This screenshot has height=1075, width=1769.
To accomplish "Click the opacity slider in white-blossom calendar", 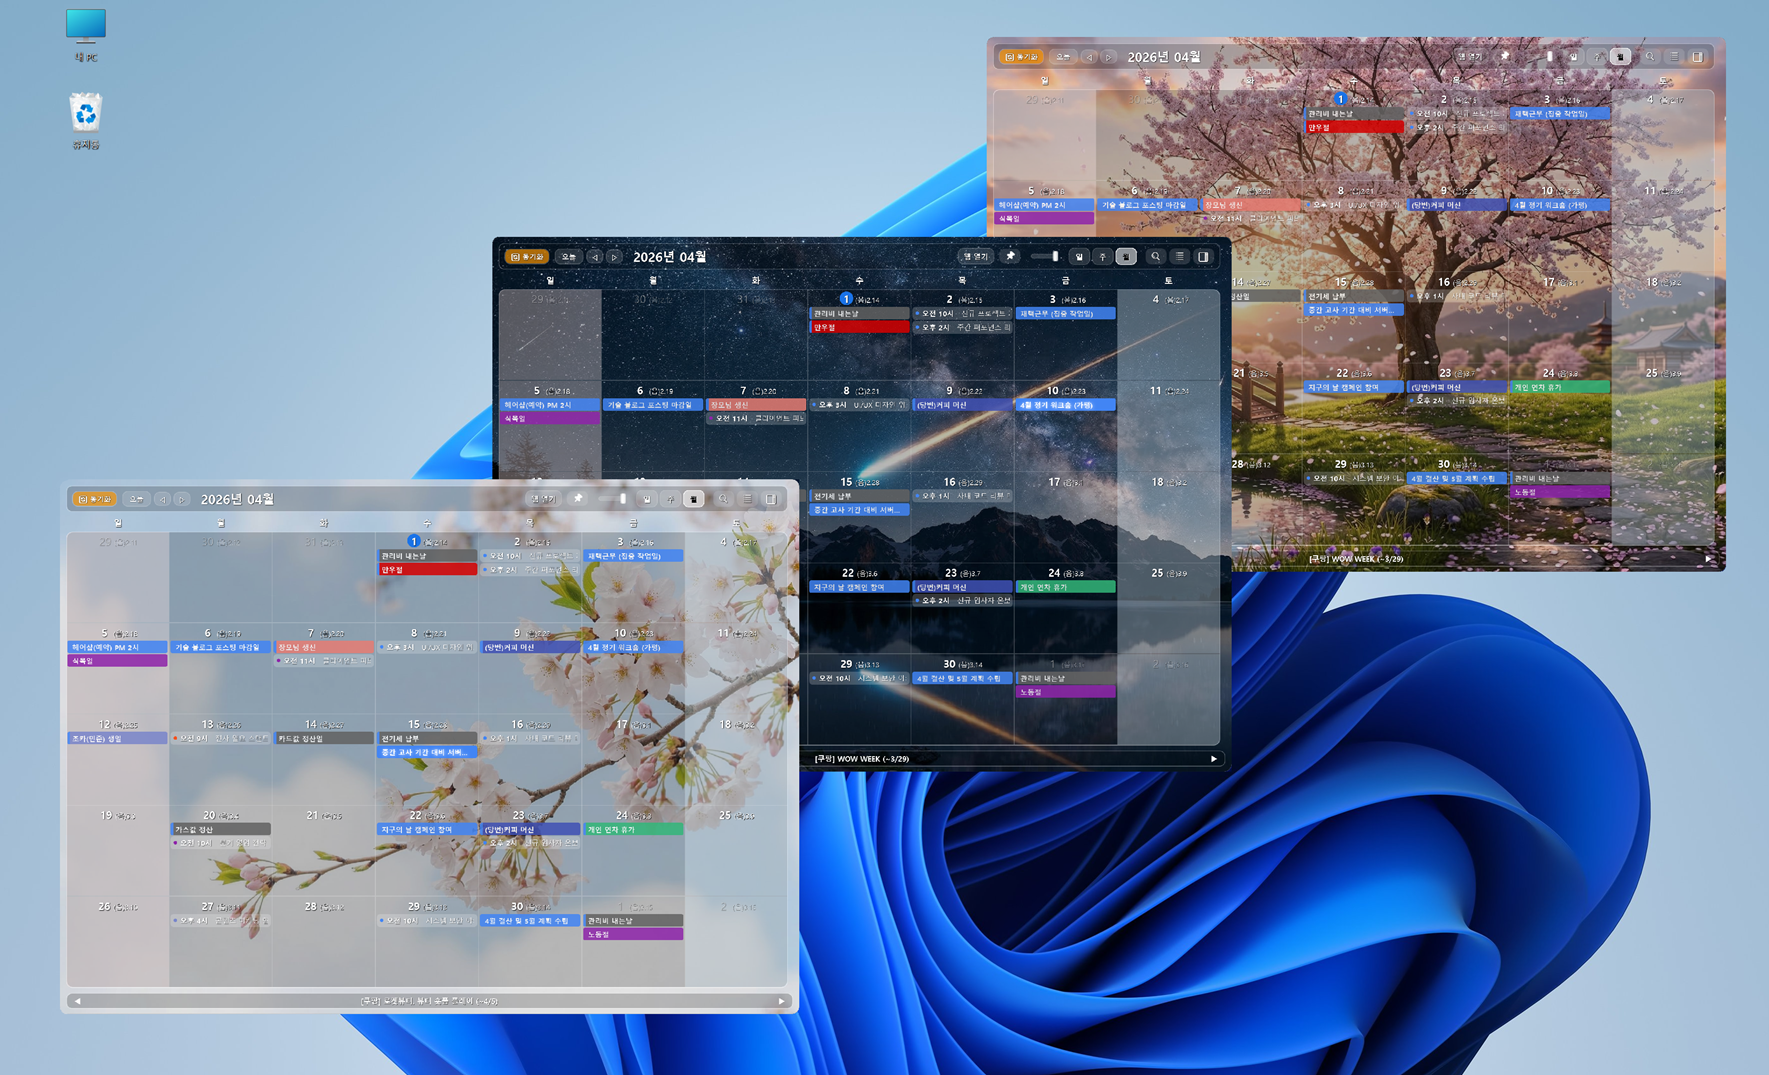I will (x=613, y=499).
